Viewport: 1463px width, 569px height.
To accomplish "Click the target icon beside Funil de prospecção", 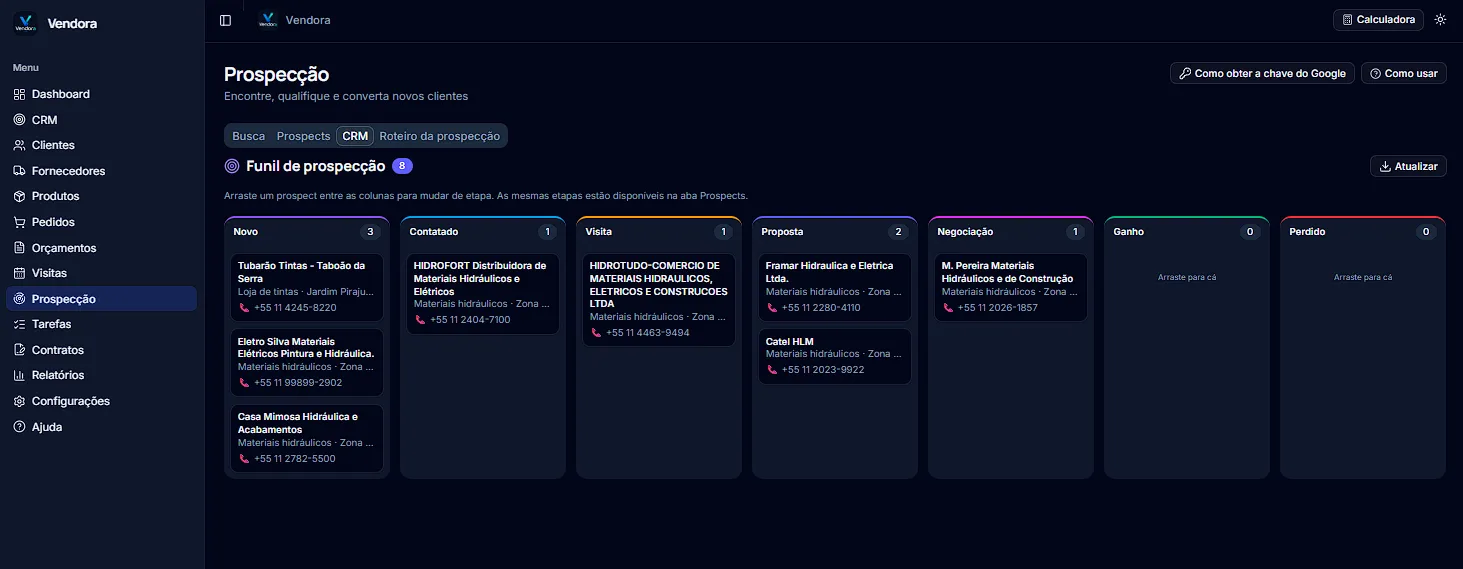I will [x=232, y=166].
